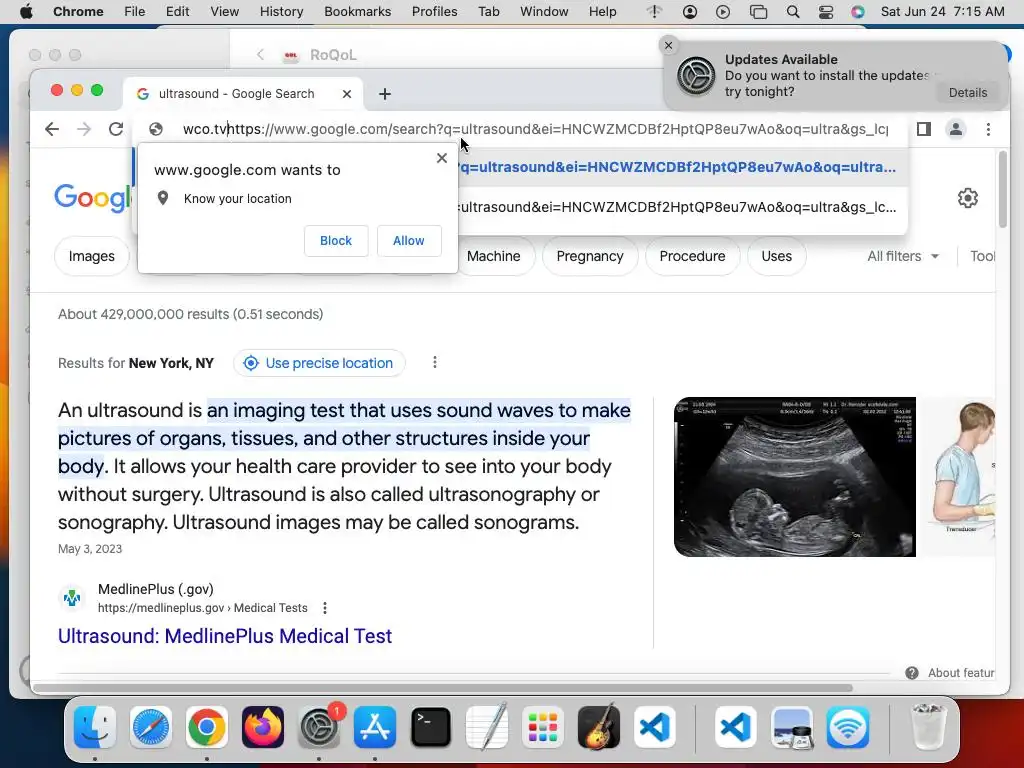Click the vertical scrollbar thumb
1024x768 pixels.
point(1003,189)
